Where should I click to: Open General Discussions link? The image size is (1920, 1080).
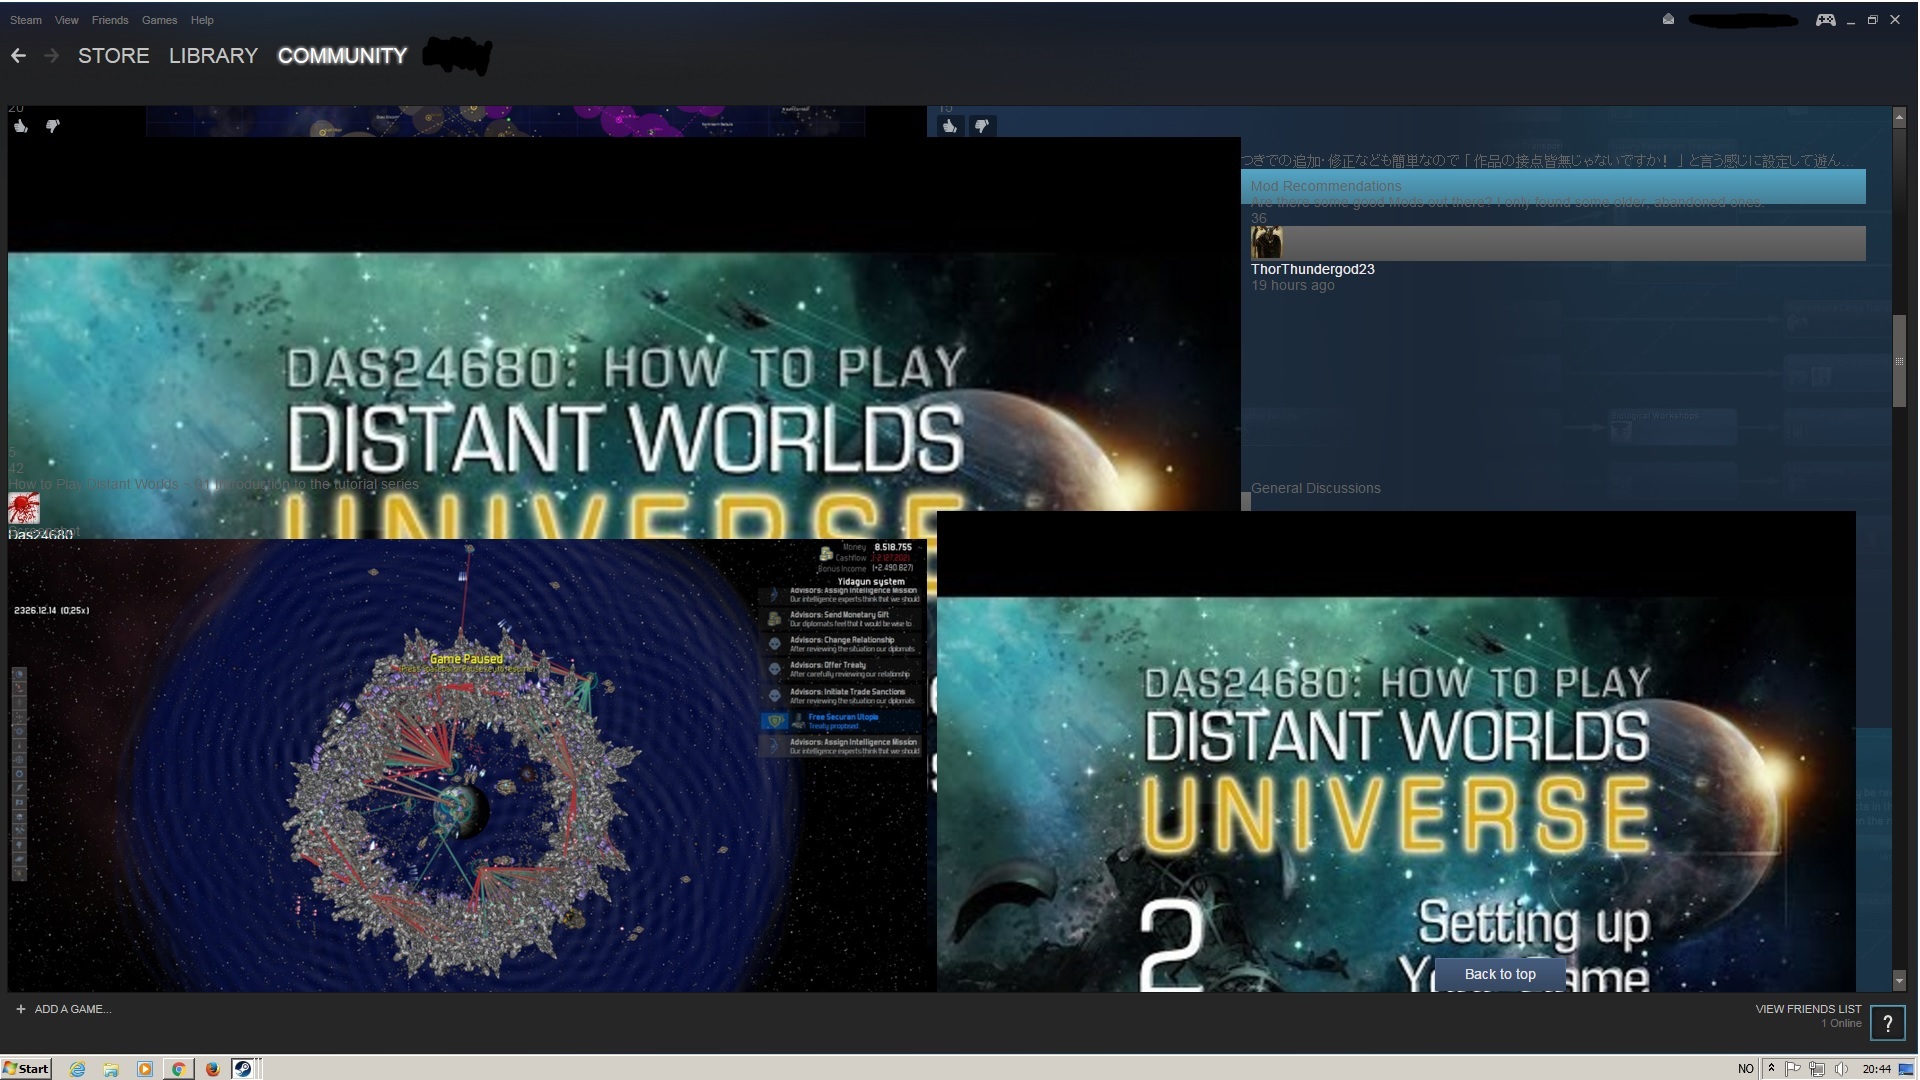[x=1315, y=488]
